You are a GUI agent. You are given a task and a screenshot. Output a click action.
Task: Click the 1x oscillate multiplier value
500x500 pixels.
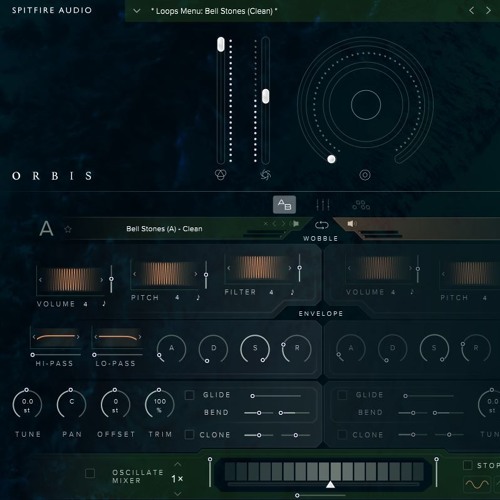point(177,479)
